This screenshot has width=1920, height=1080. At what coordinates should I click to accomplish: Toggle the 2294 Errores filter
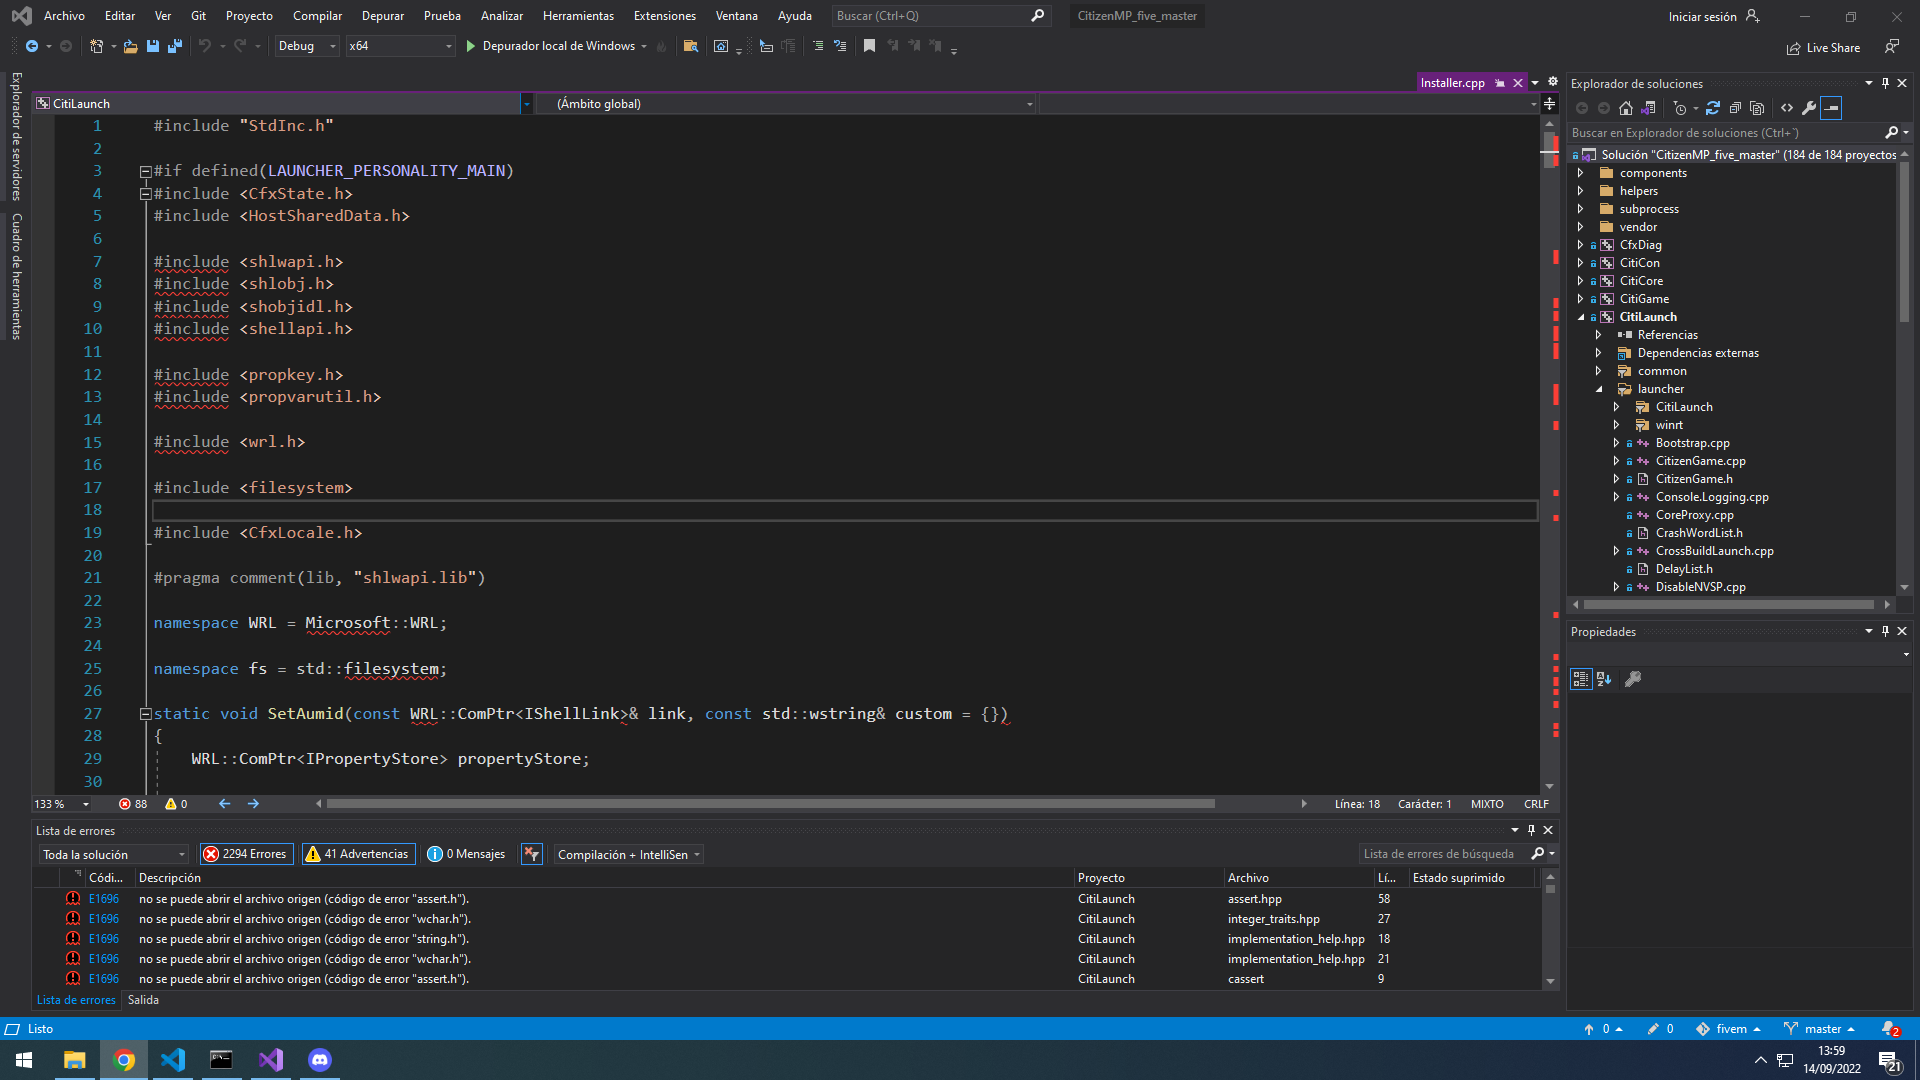246,854
